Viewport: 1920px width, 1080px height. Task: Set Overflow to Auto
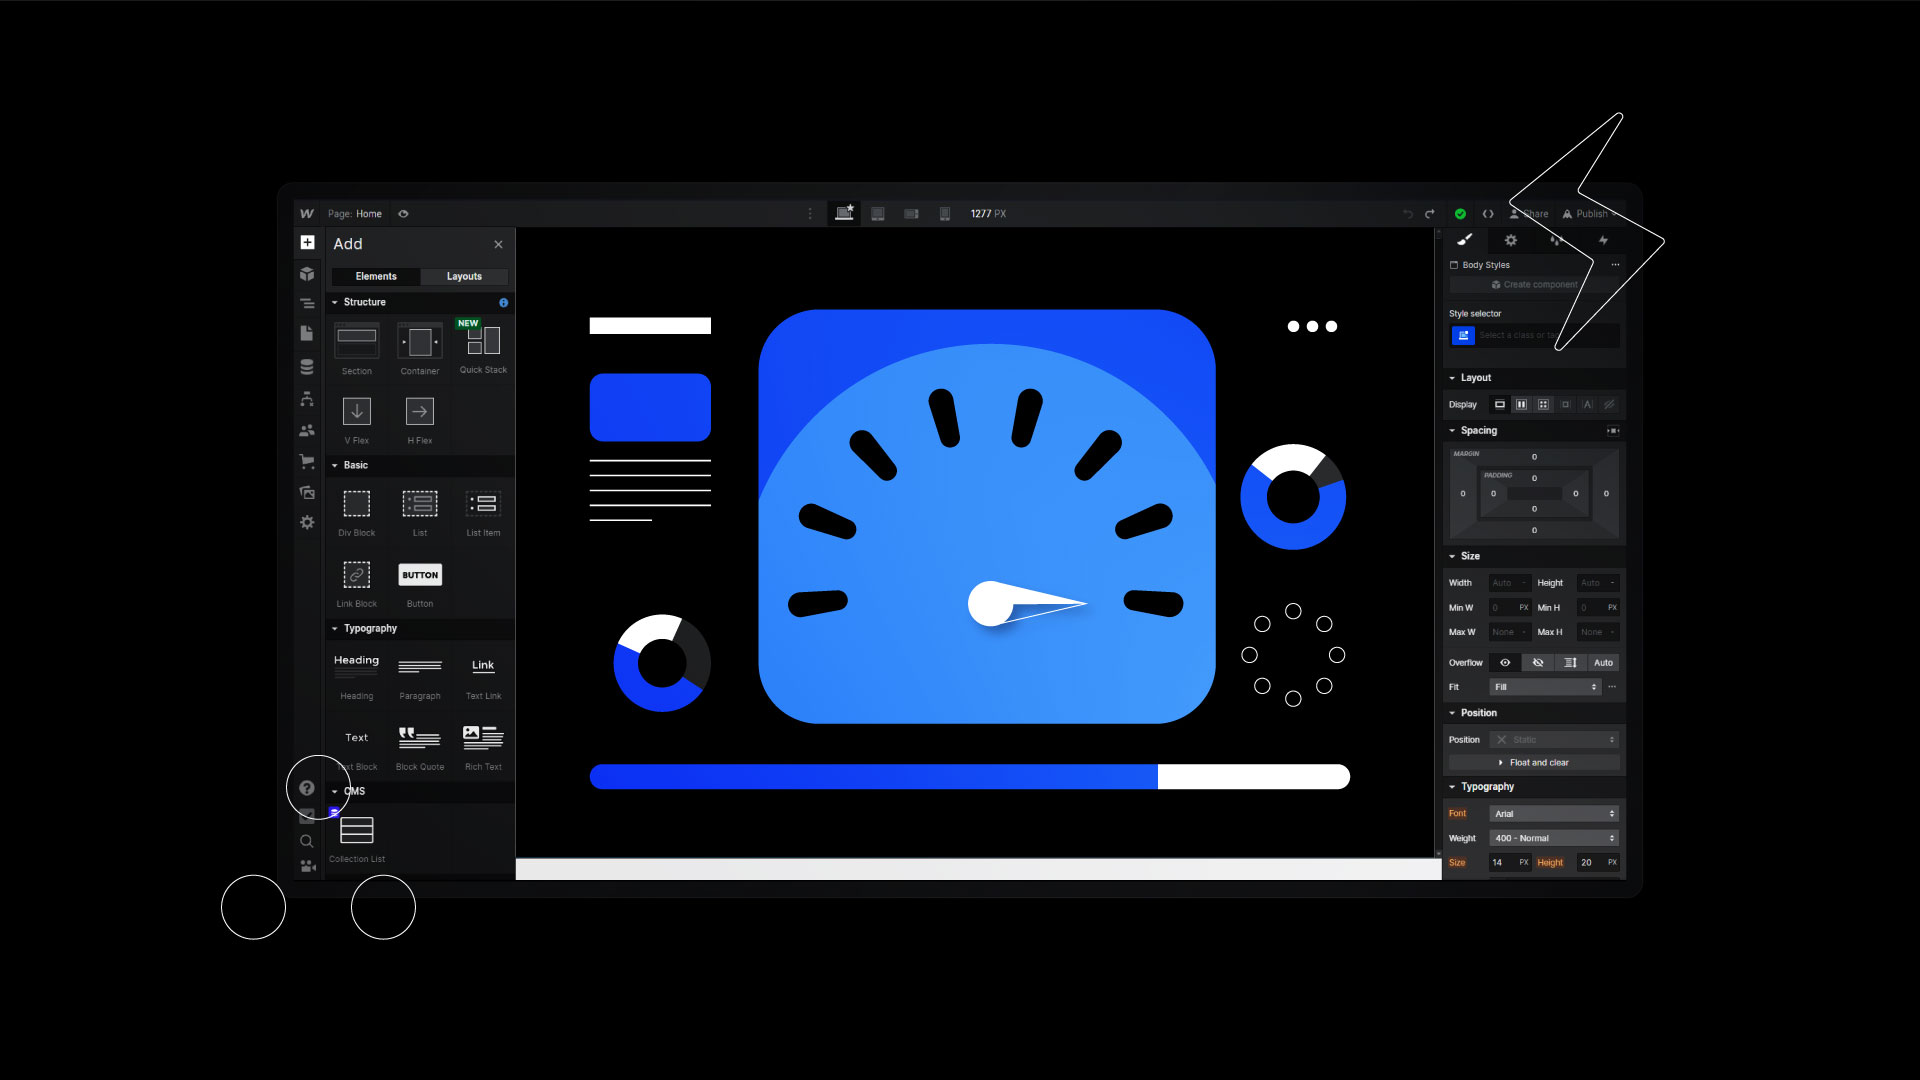point(1603,663)
